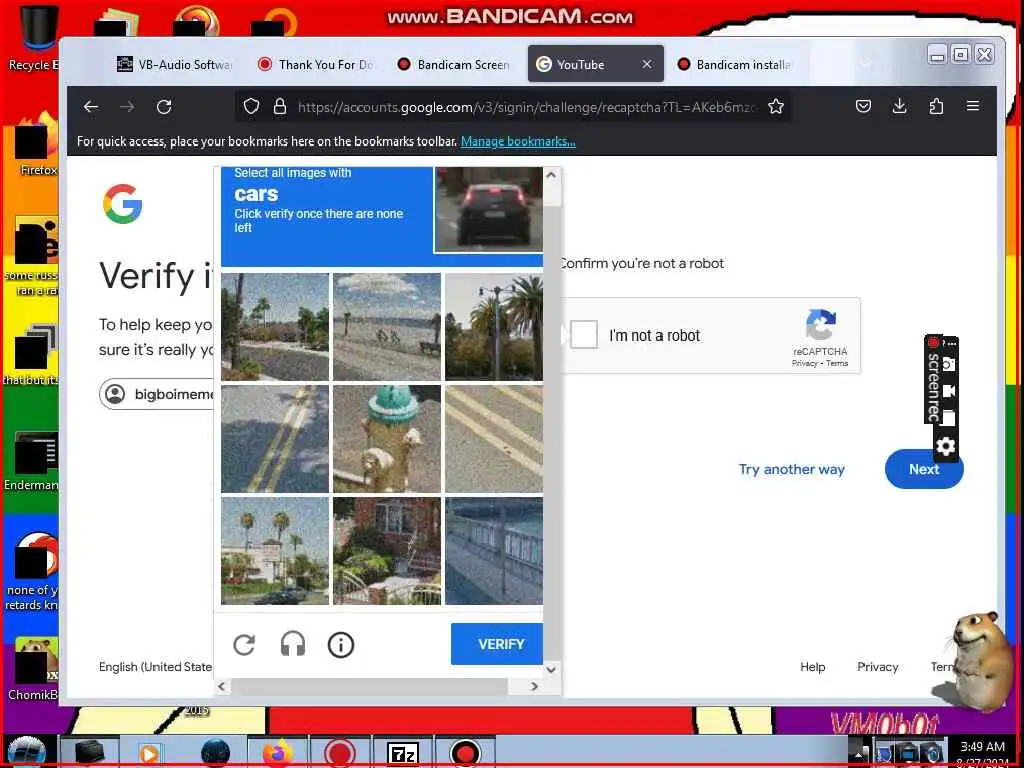Select the red brick house tile
This screenshot has width=1024, height=768.
click(x=387, y=551)
